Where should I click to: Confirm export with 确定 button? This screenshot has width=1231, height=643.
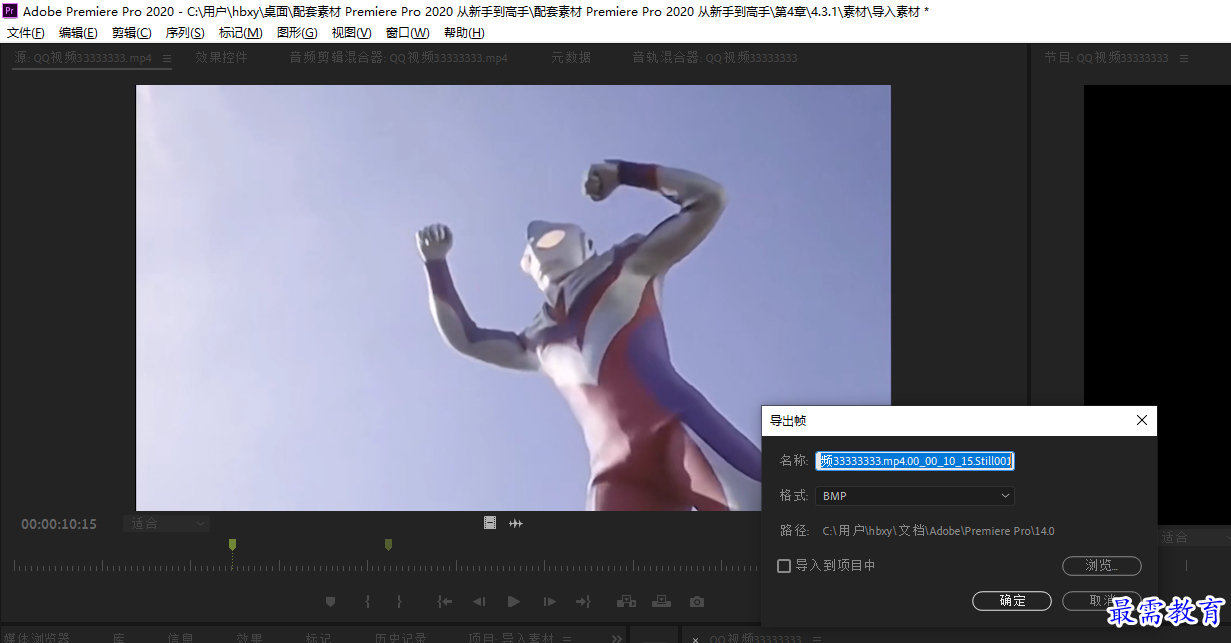click(1012, 601)
